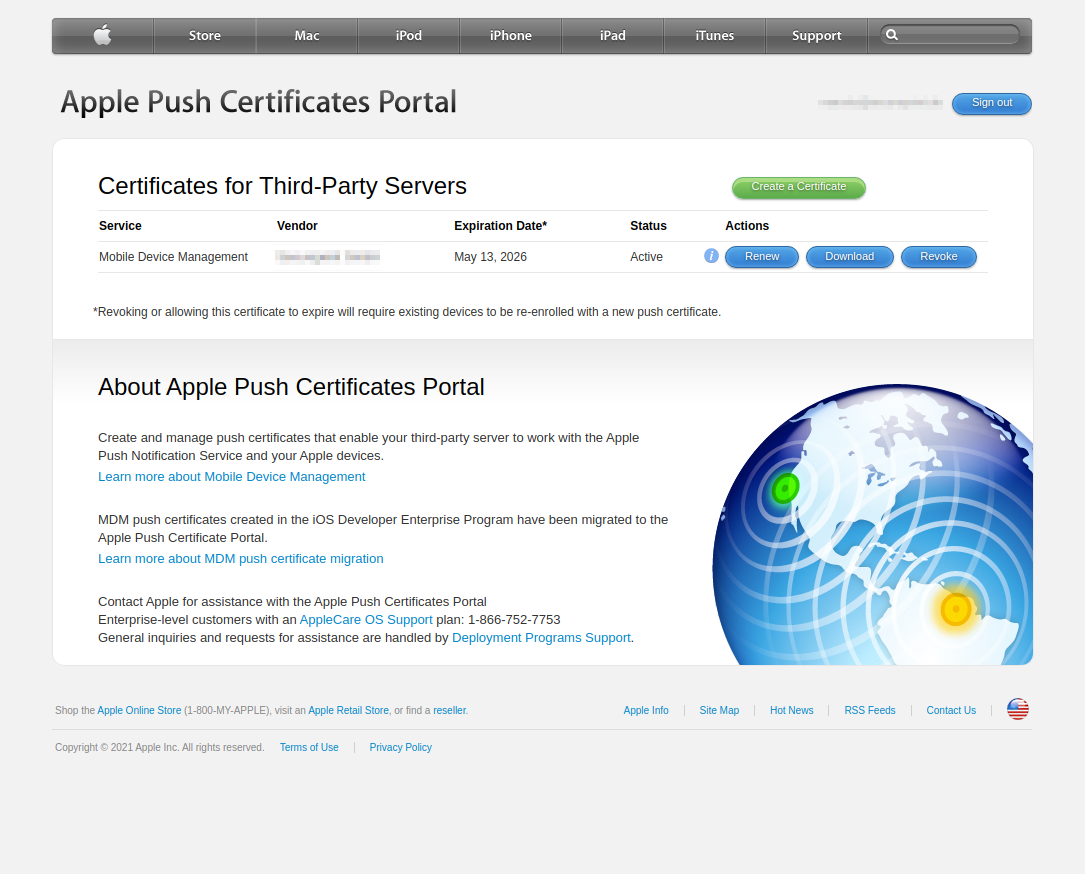Click the green Create a Certificate button
Screen dimensions: 1085x874
(x=798, y=187)
